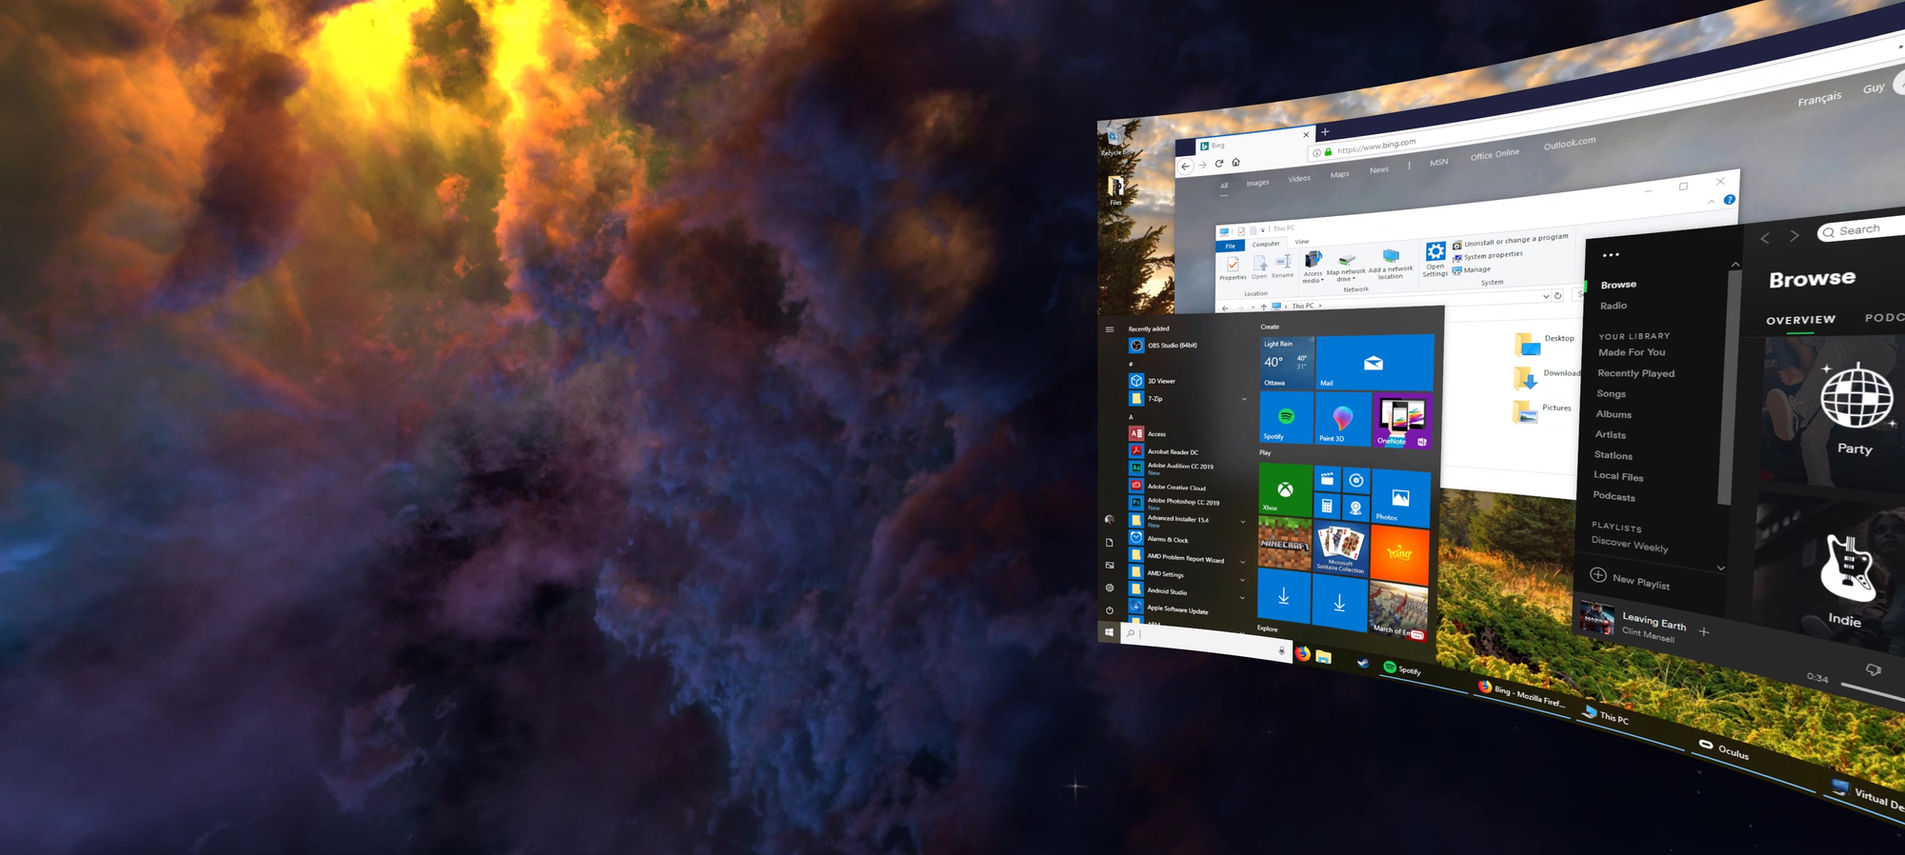Click the Power icon in Start menu
Image resolution: width=1905 pixels, height=855 pixels.
[1109, 610]
